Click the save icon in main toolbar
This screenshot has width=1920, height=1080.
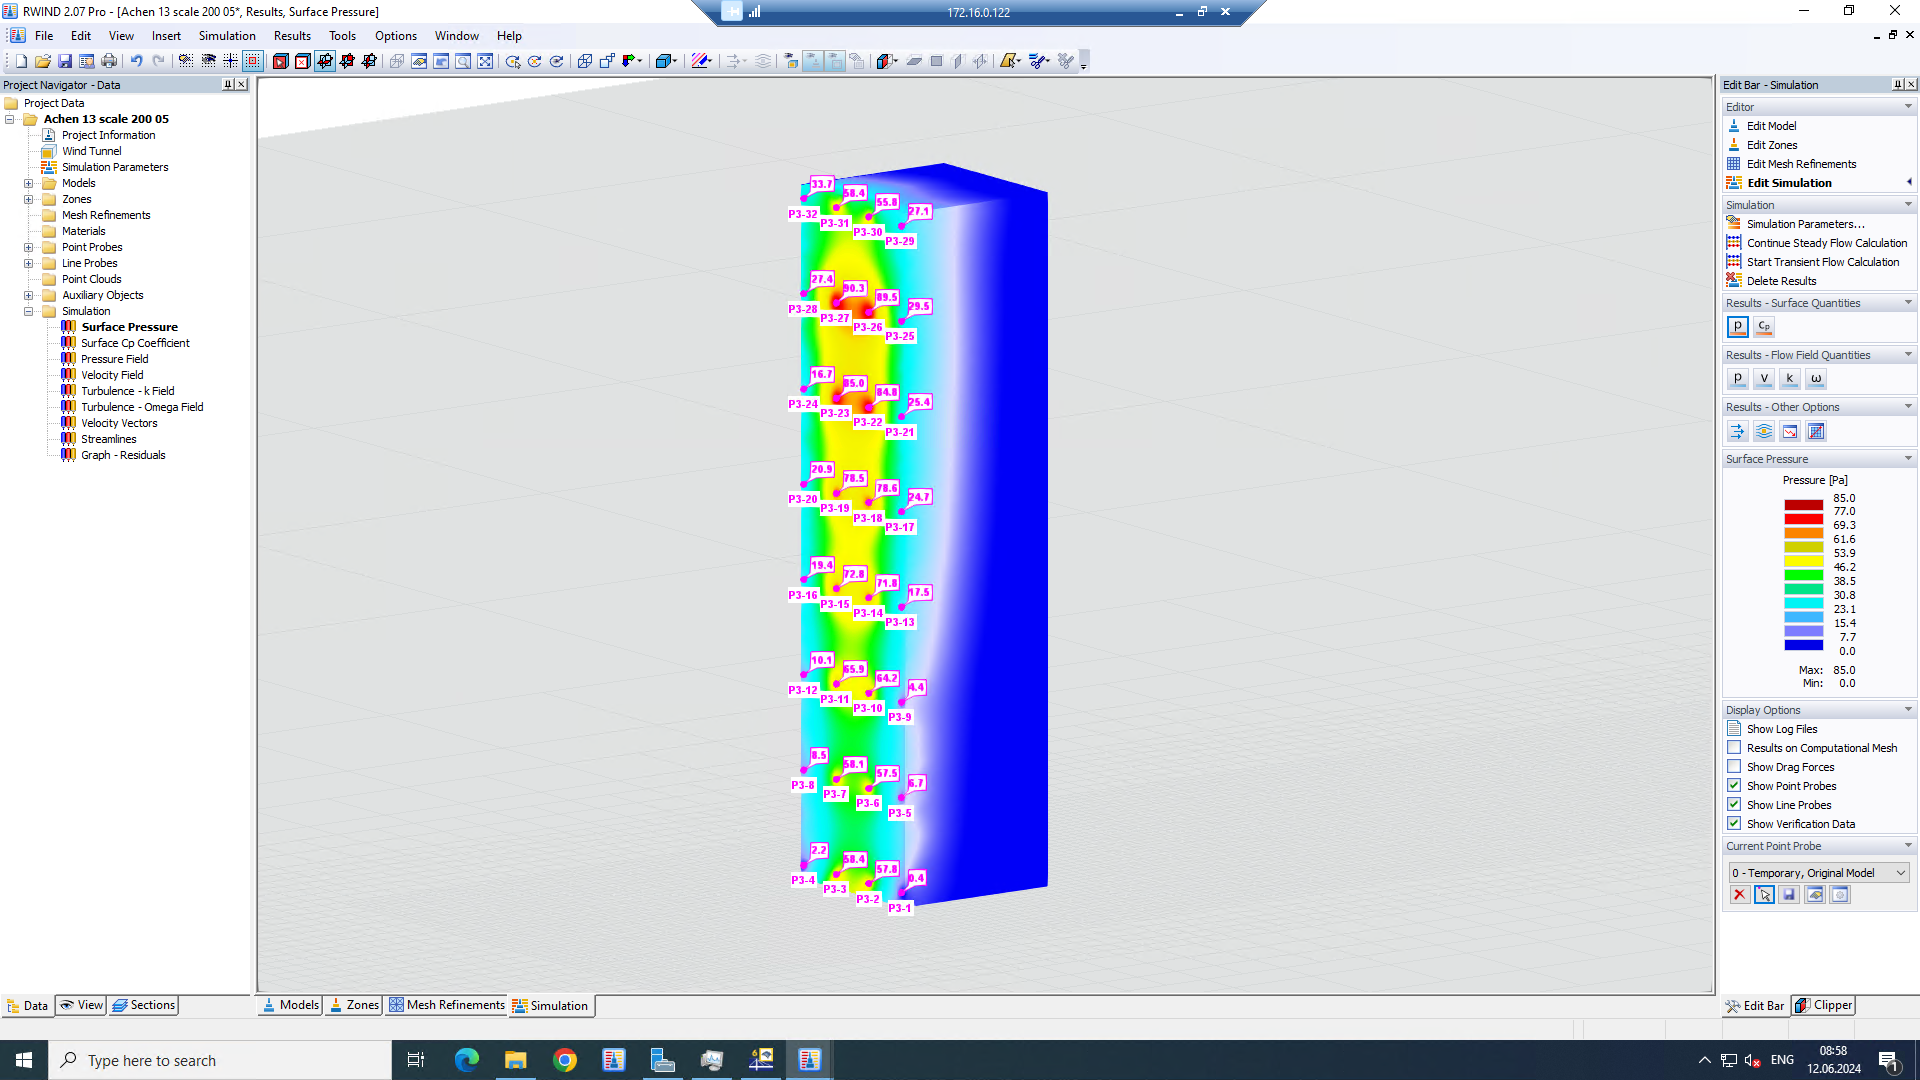click(65, 62)
